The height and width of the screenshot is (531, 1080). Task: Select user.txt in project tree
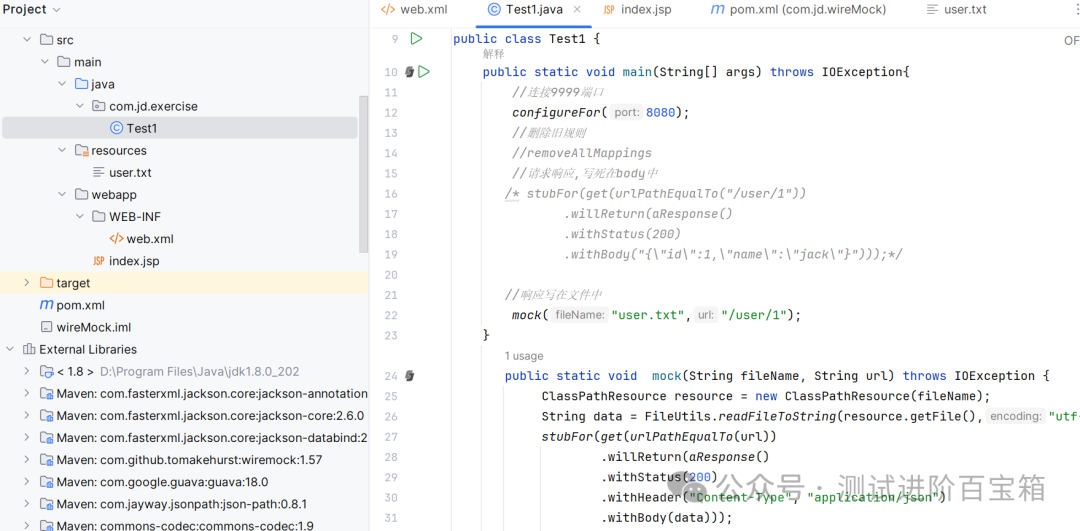point(130,172)
